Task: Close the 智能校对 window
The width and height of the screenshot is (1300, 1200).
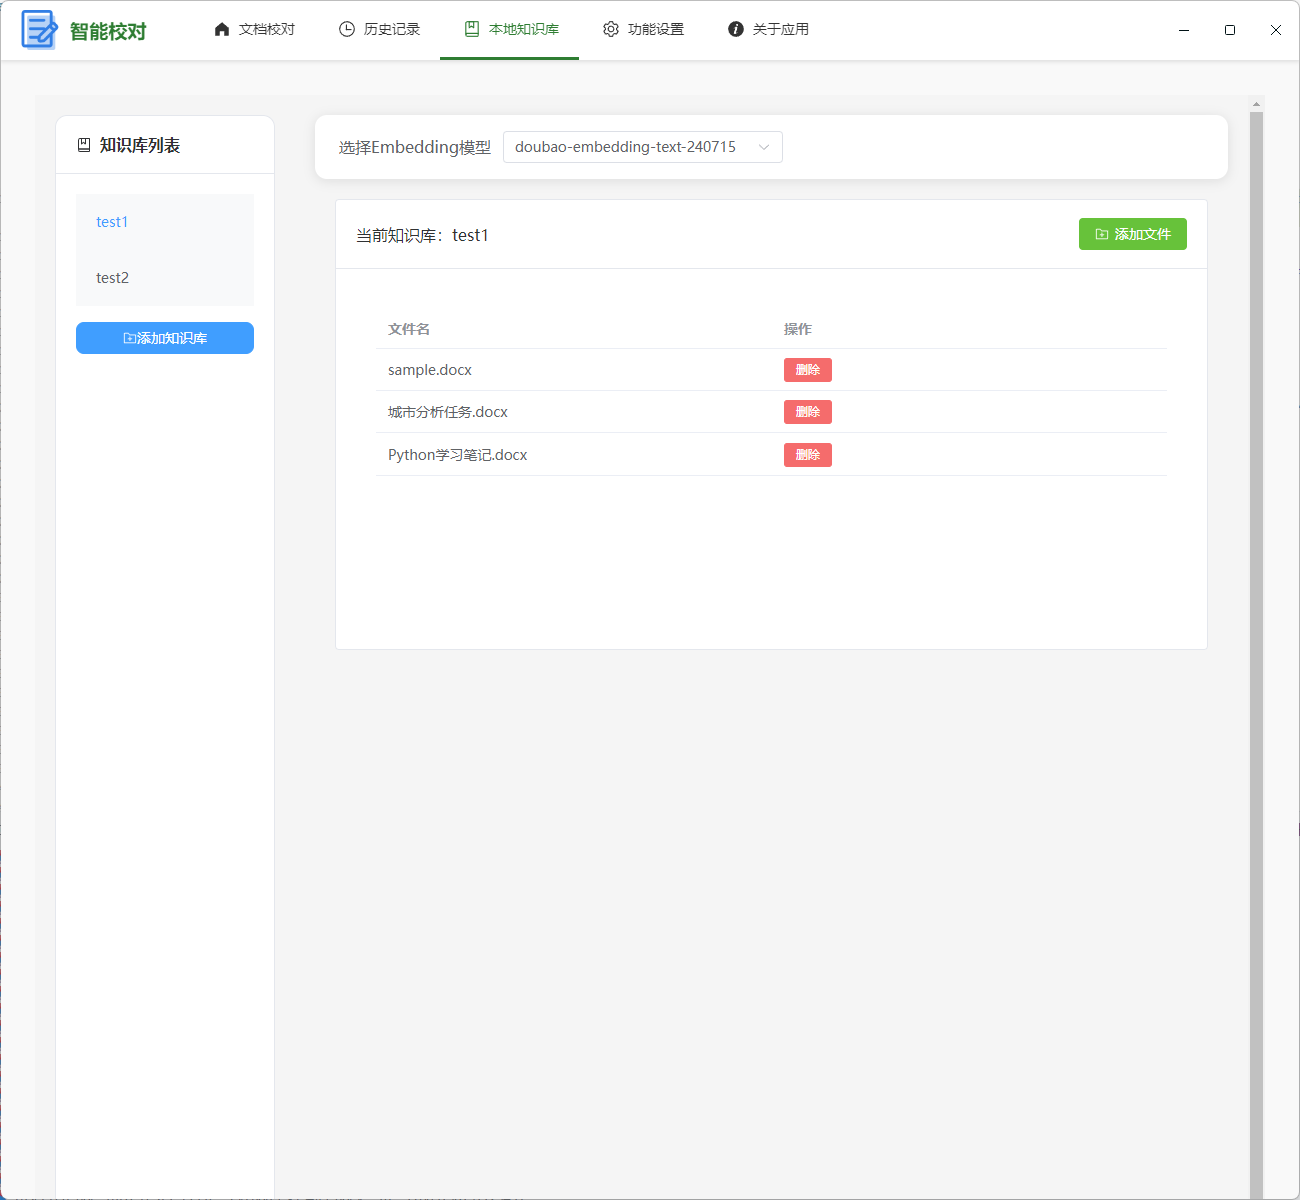Action: [x=1276, y=30]
